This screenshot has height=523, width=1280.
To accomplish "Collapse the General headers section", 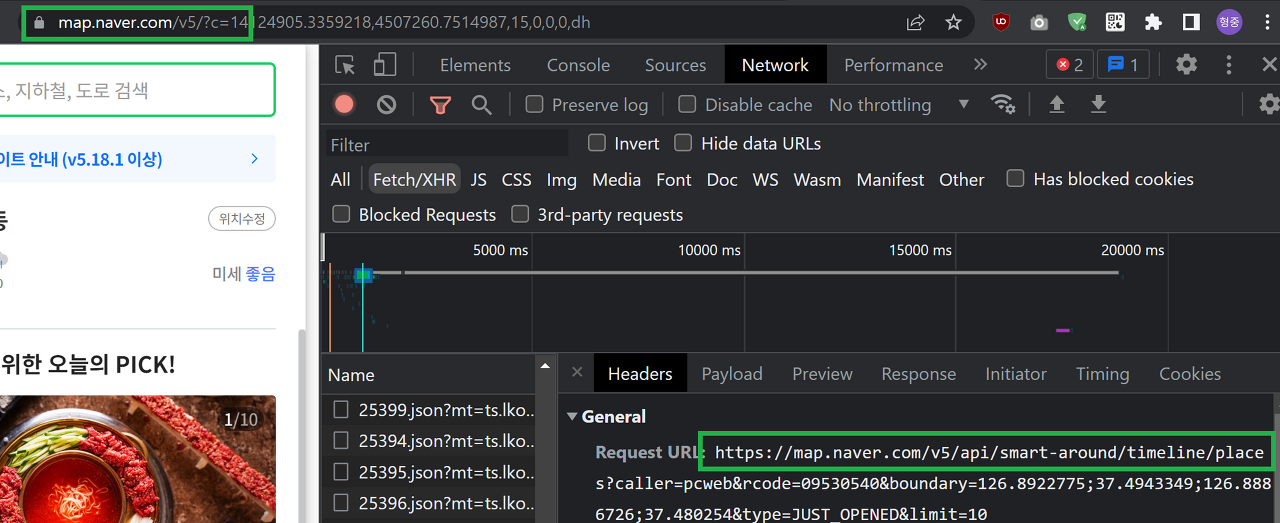I will [572, 417].
